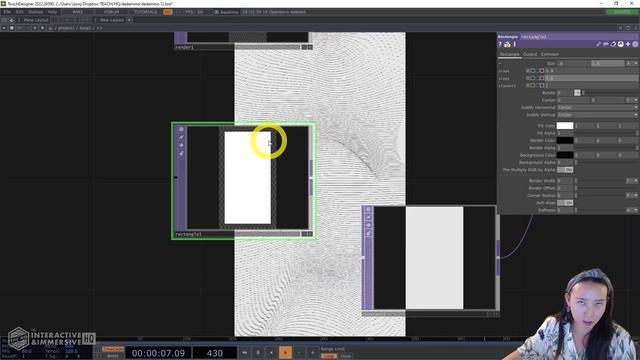The image size is (640, 360).
Task: Add a new layout with plus icon
Action: coord(129,20)
